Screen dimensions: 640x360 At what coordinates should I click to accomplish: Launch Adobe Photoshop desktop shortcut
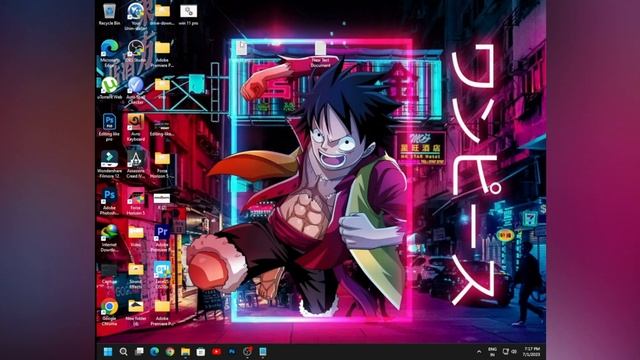(109, 201)
